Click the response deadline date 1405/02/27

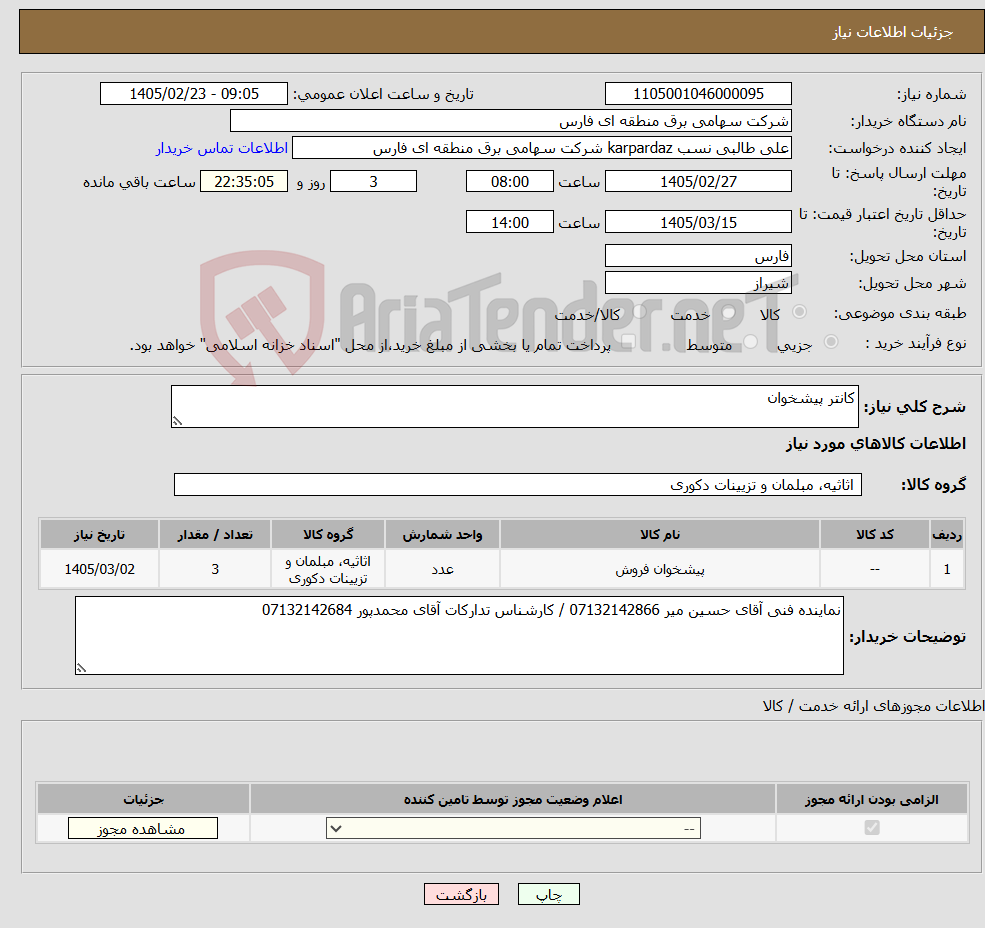(x=698, y=182)
